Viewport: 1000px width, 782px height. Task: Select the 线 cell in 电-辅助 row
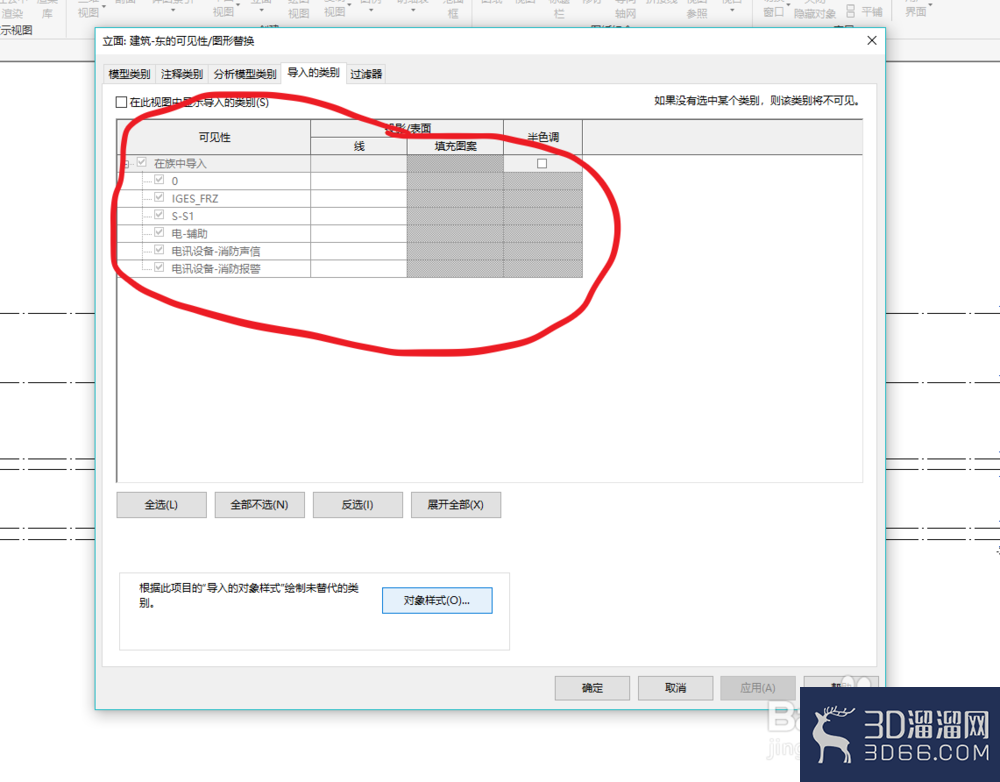359,233
